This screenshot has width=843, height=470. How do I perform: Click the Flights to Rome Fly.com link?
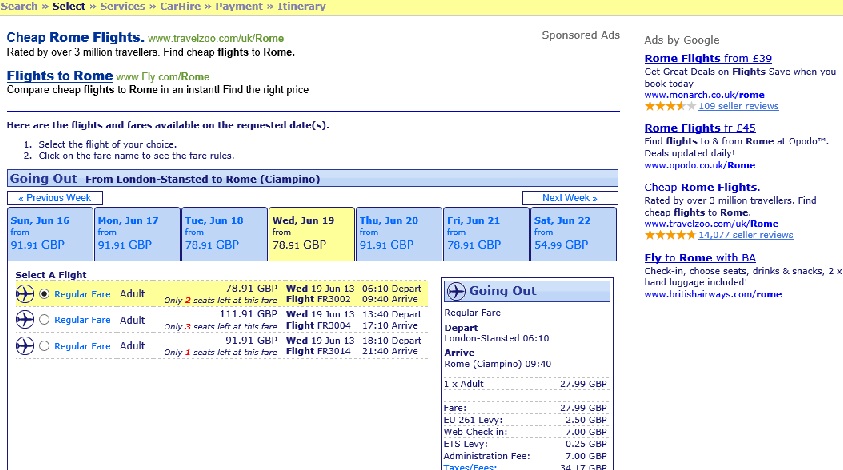tap(59, 76)
